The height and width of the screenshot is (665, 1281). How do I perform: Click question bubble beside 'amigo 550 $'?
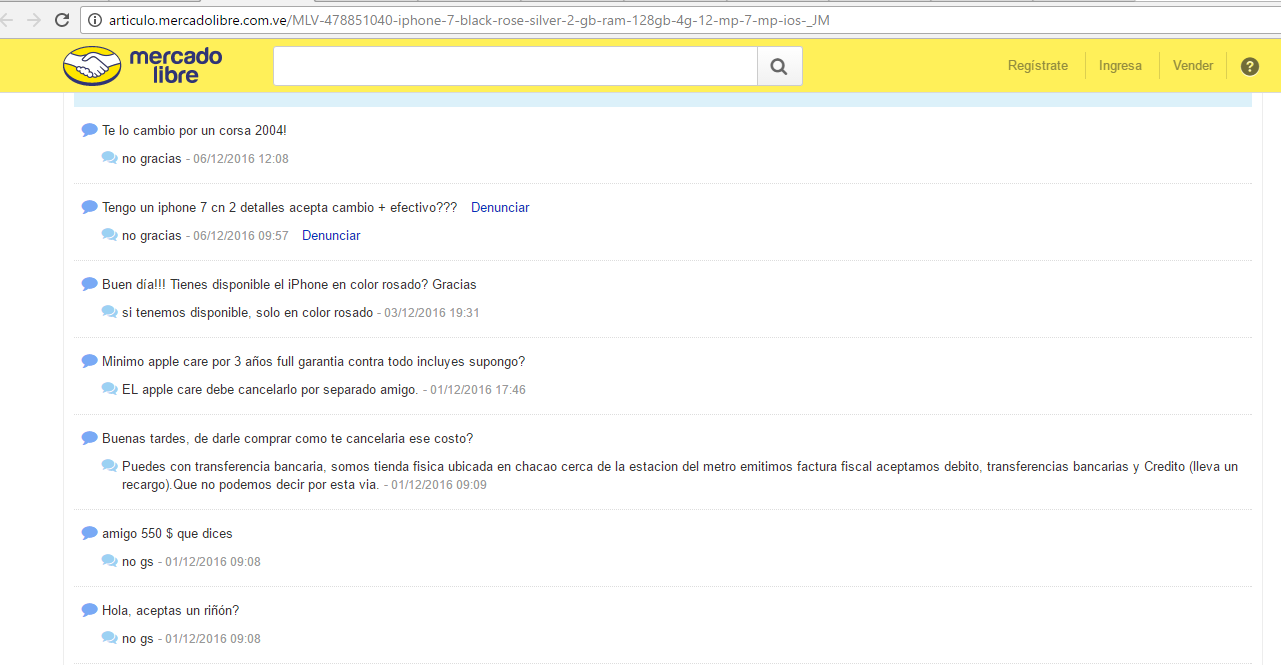90,533
